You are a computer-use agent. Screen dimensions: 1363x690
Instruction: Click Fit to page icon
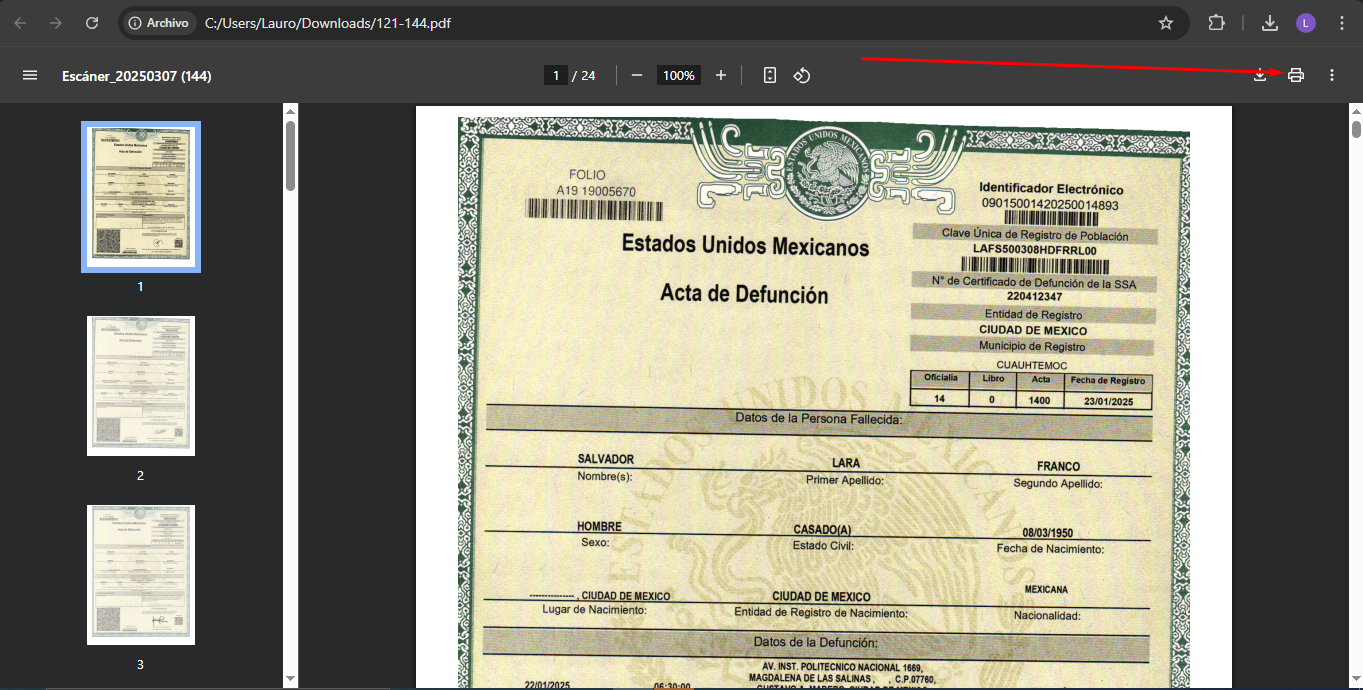tap(769, 75)
